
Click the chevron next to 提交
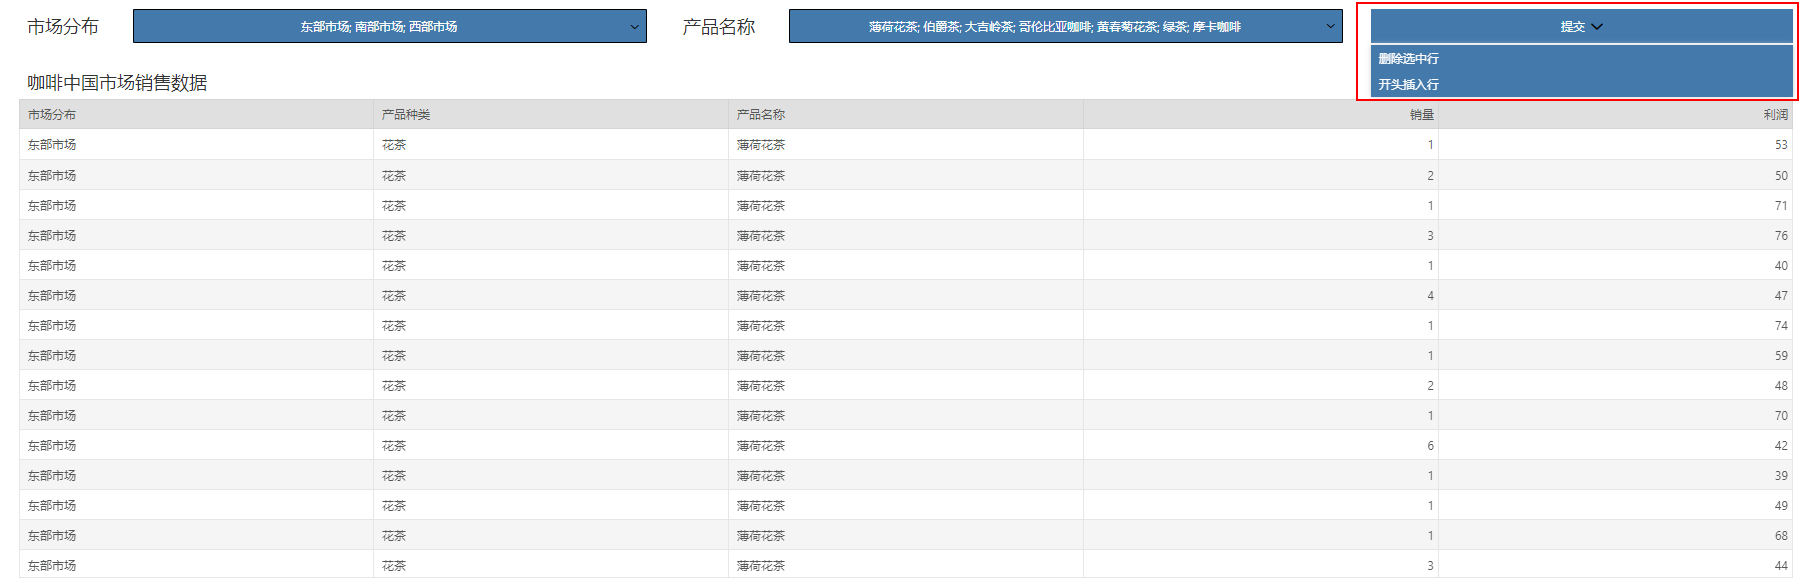1597,27
